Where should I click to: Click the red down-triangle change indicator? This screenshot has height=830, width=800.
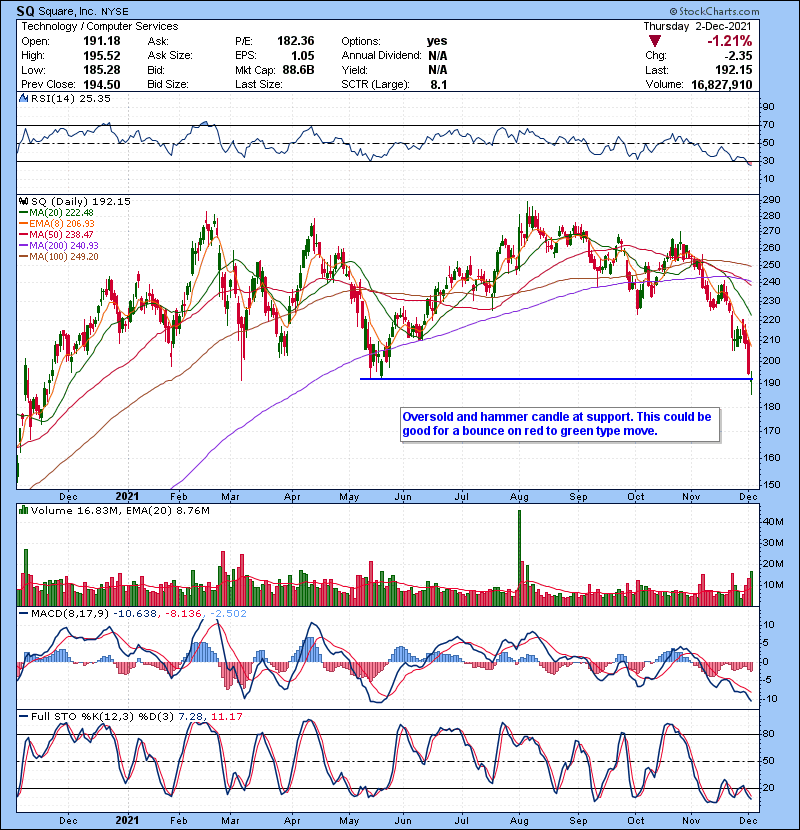655,41
